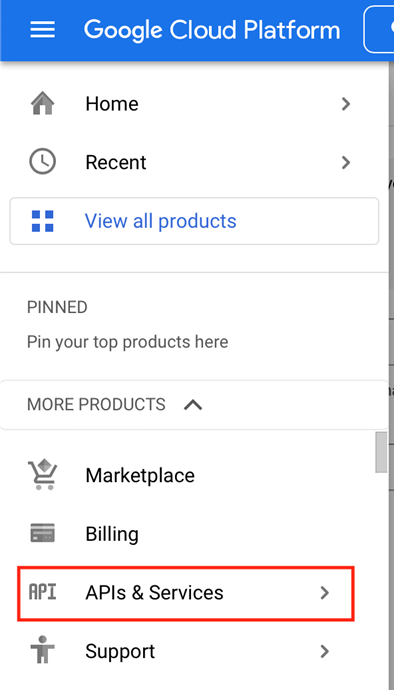Click the Marketplace shopping cart icon

(42, 475)
